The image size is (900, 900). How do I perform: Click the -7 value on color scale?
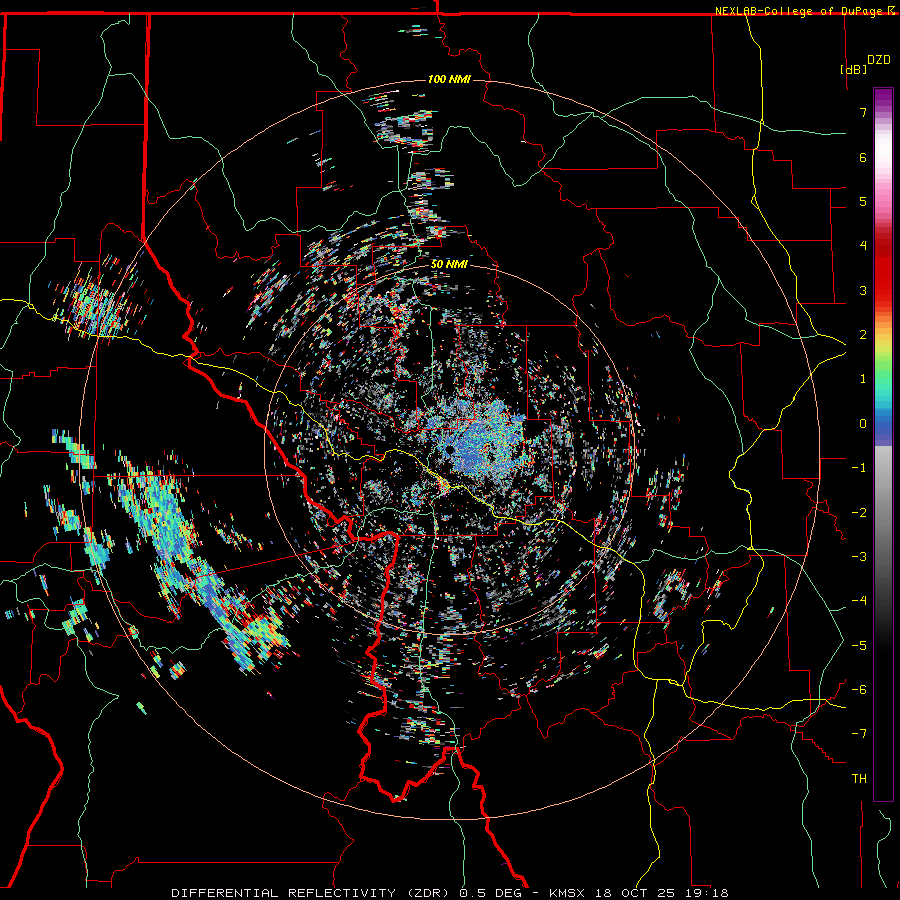click(859, 734)
